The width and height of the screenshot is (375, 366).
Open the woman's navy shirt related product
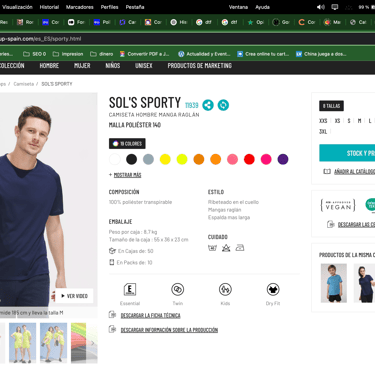(x=364, y=283)
